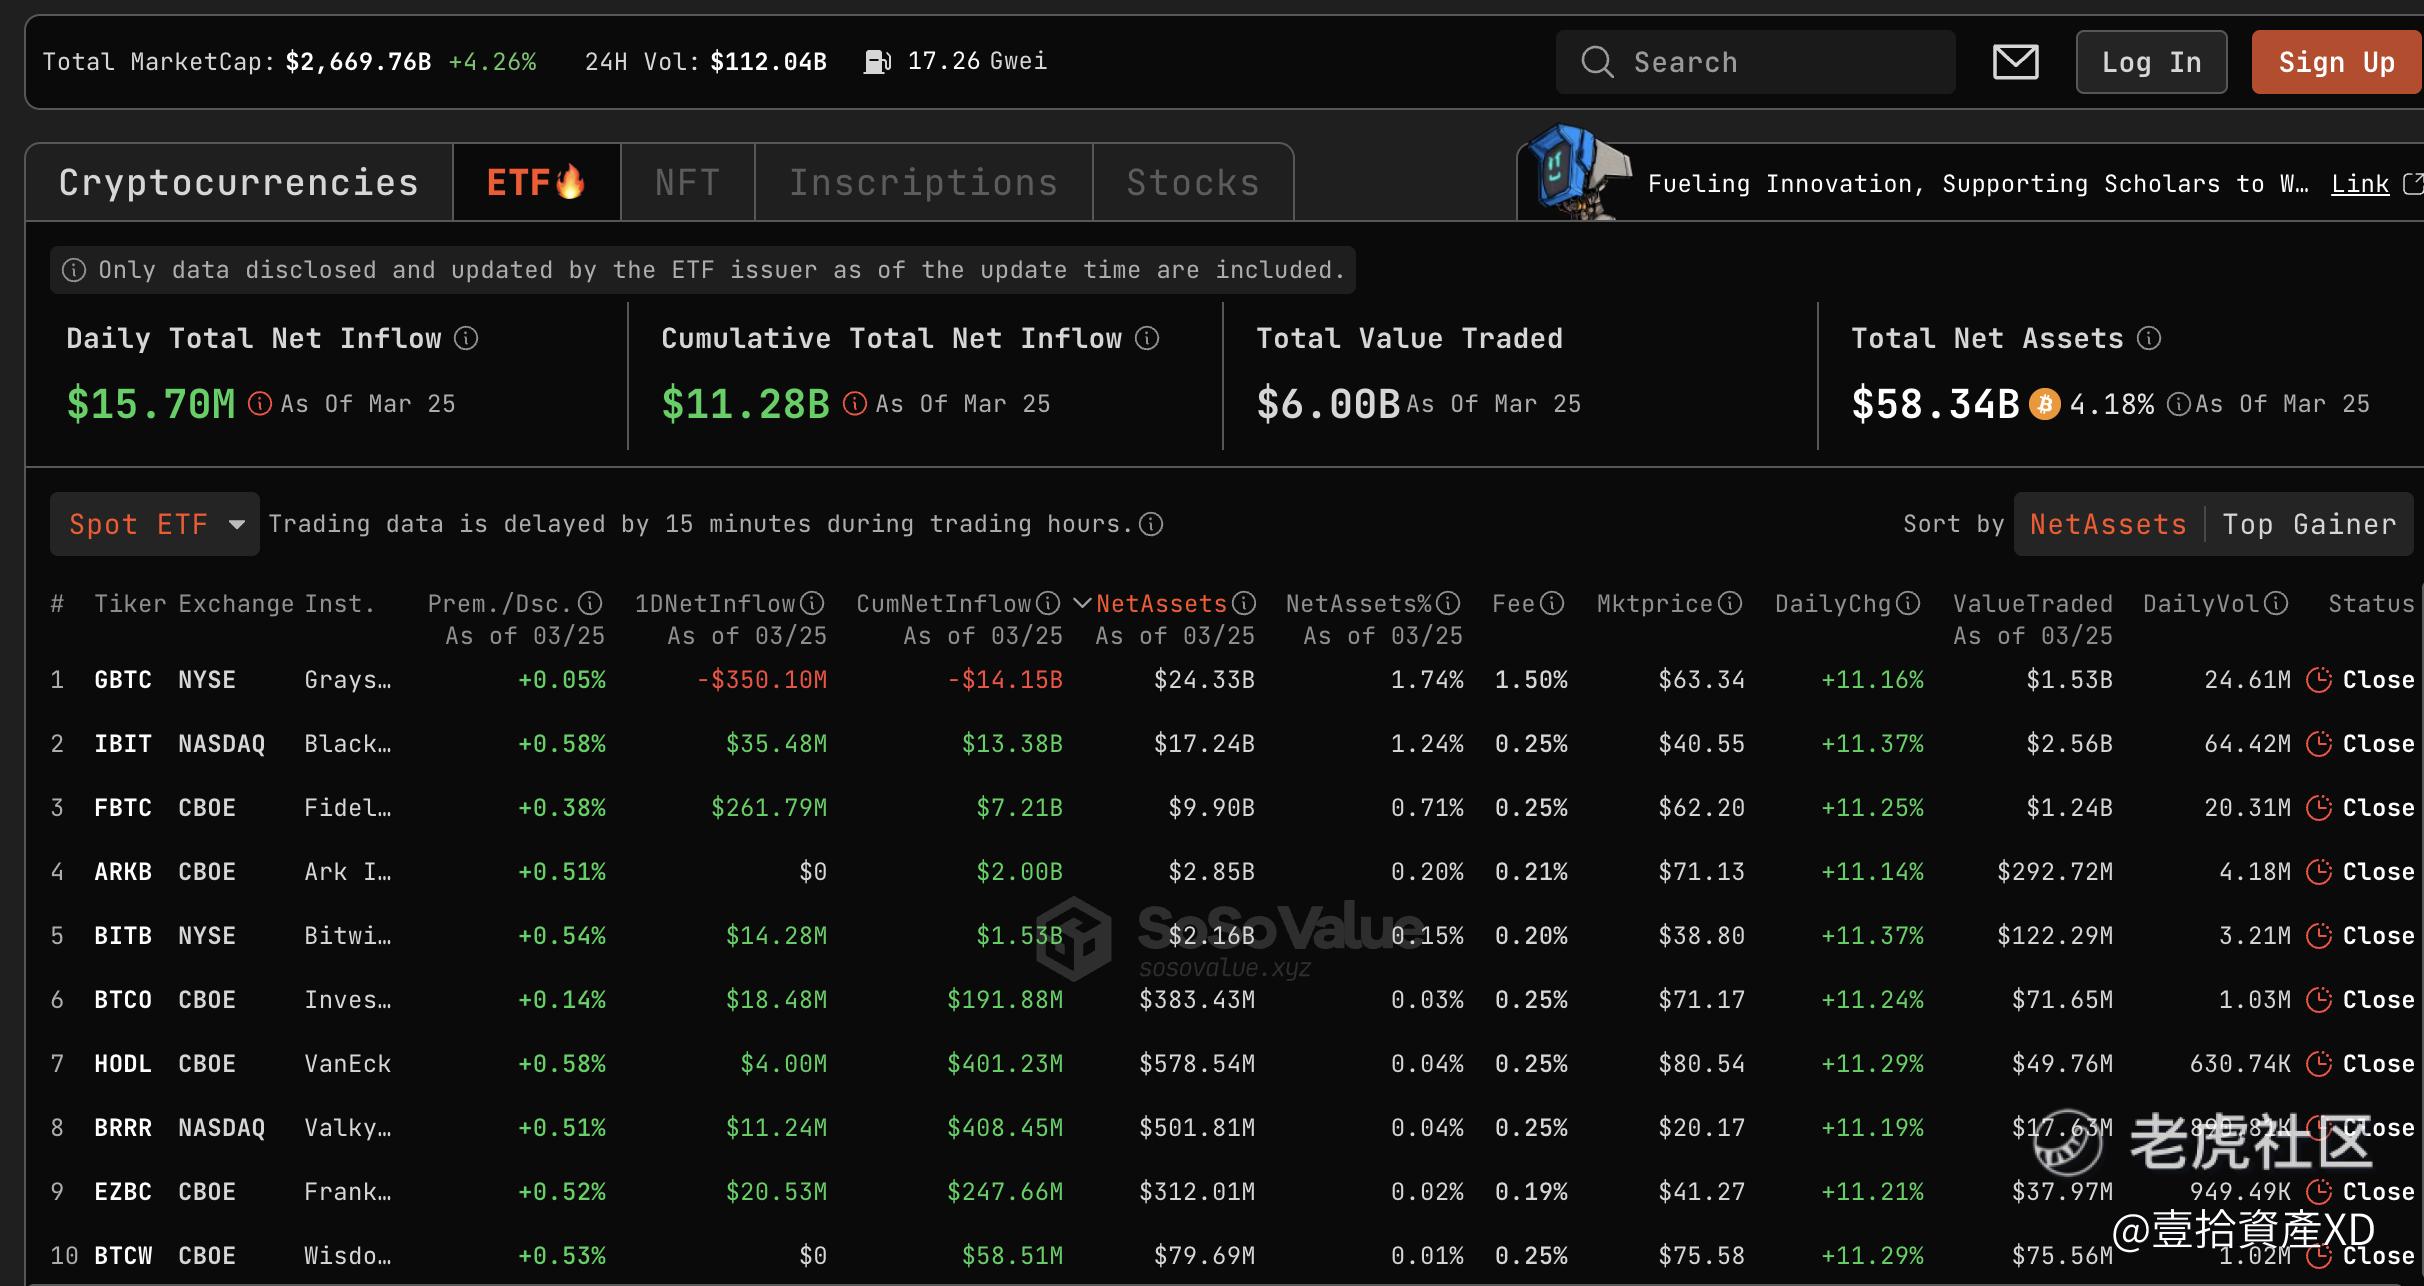Switch to the Stocks tab

tap(1193, 182)
